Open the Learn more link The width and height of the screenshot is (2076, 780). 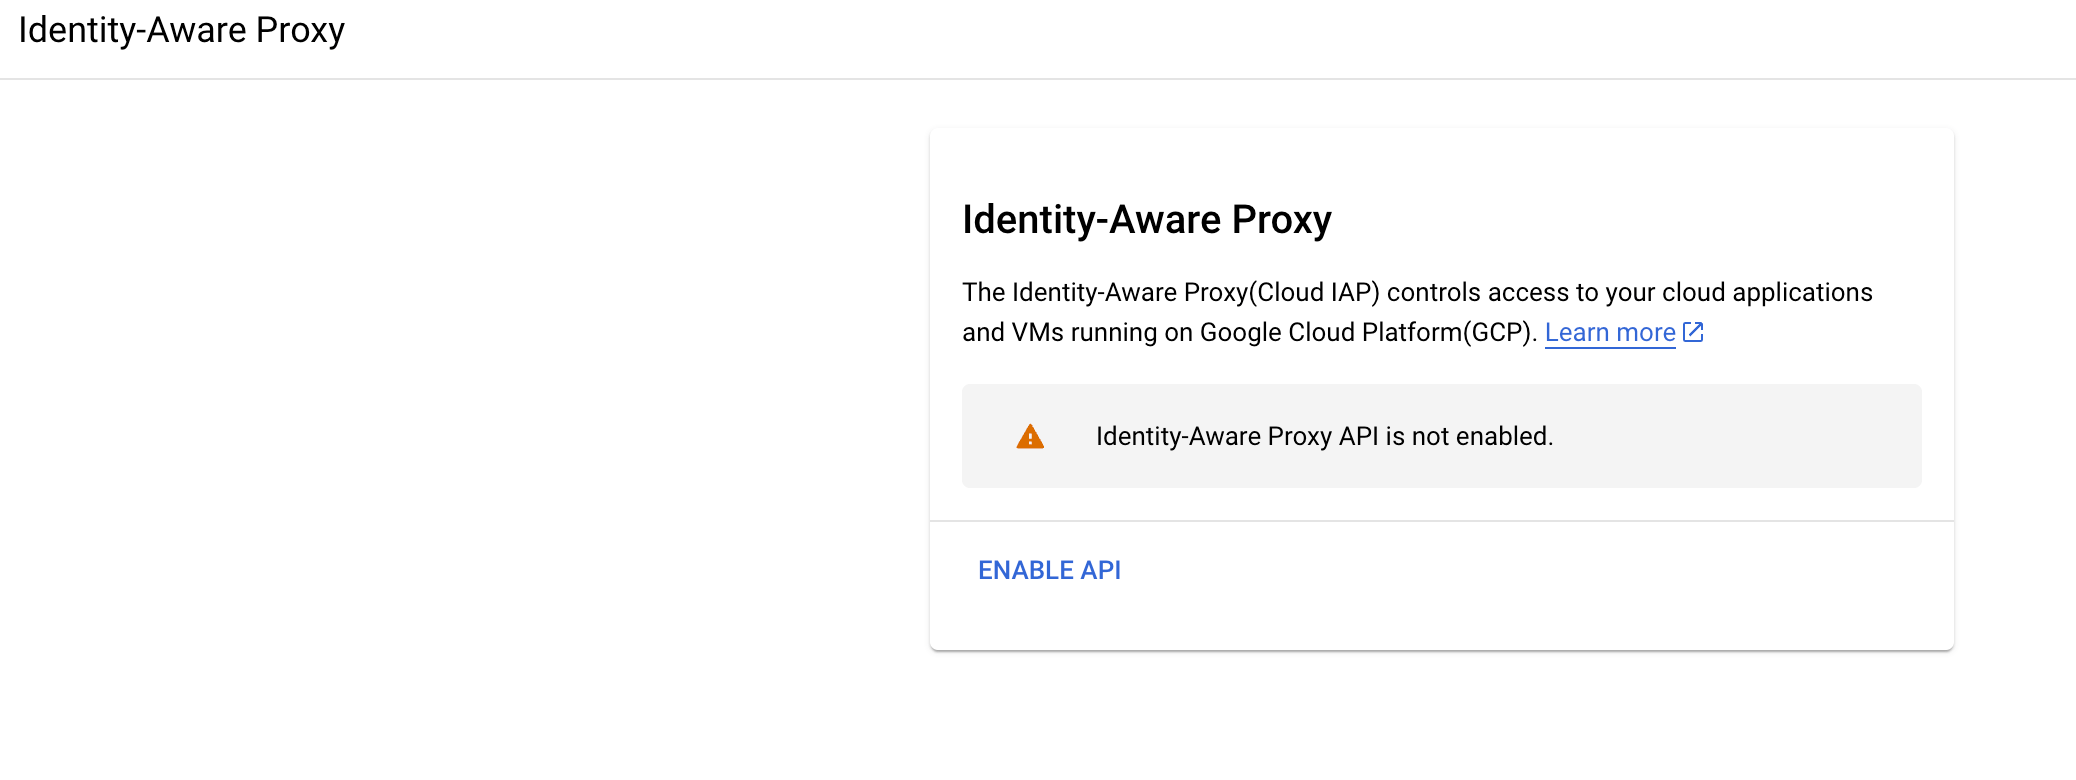point(1609,332)
